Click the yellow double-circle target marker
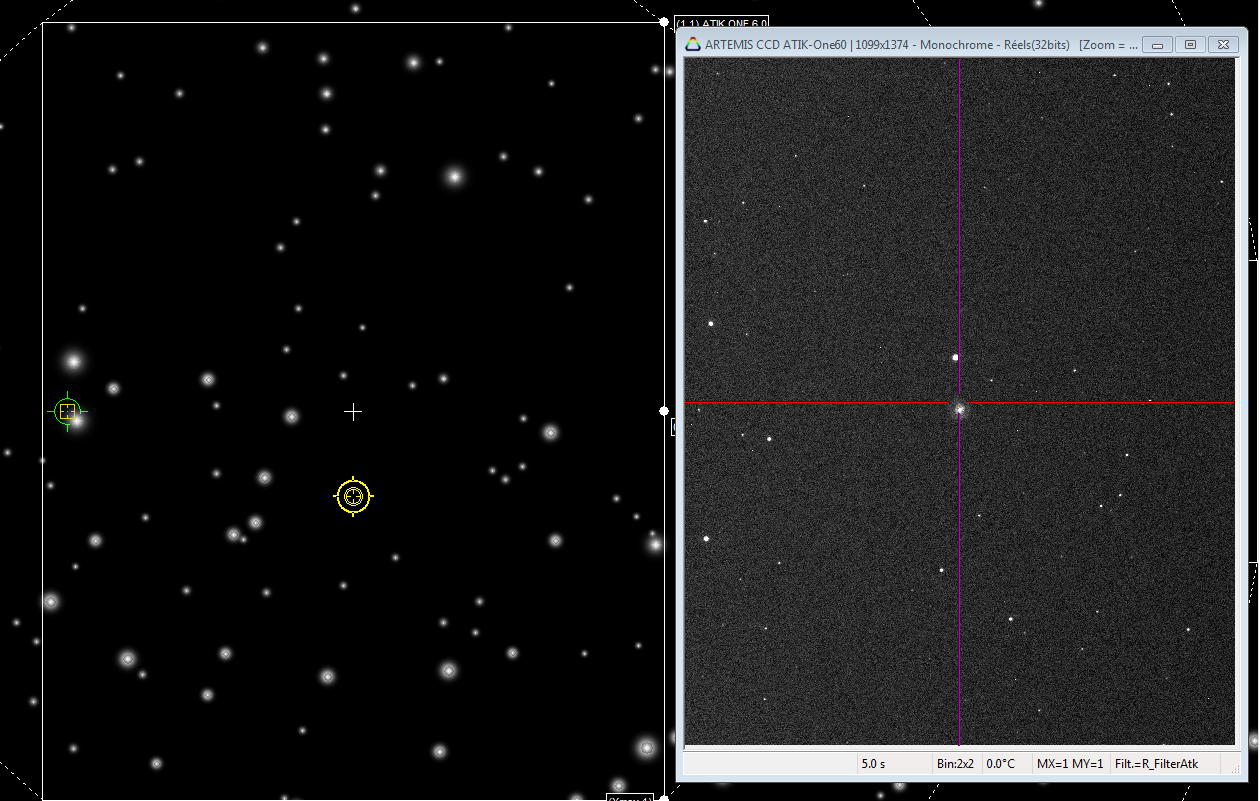This screenshot has height=801, width=1260. coord(353,496)
